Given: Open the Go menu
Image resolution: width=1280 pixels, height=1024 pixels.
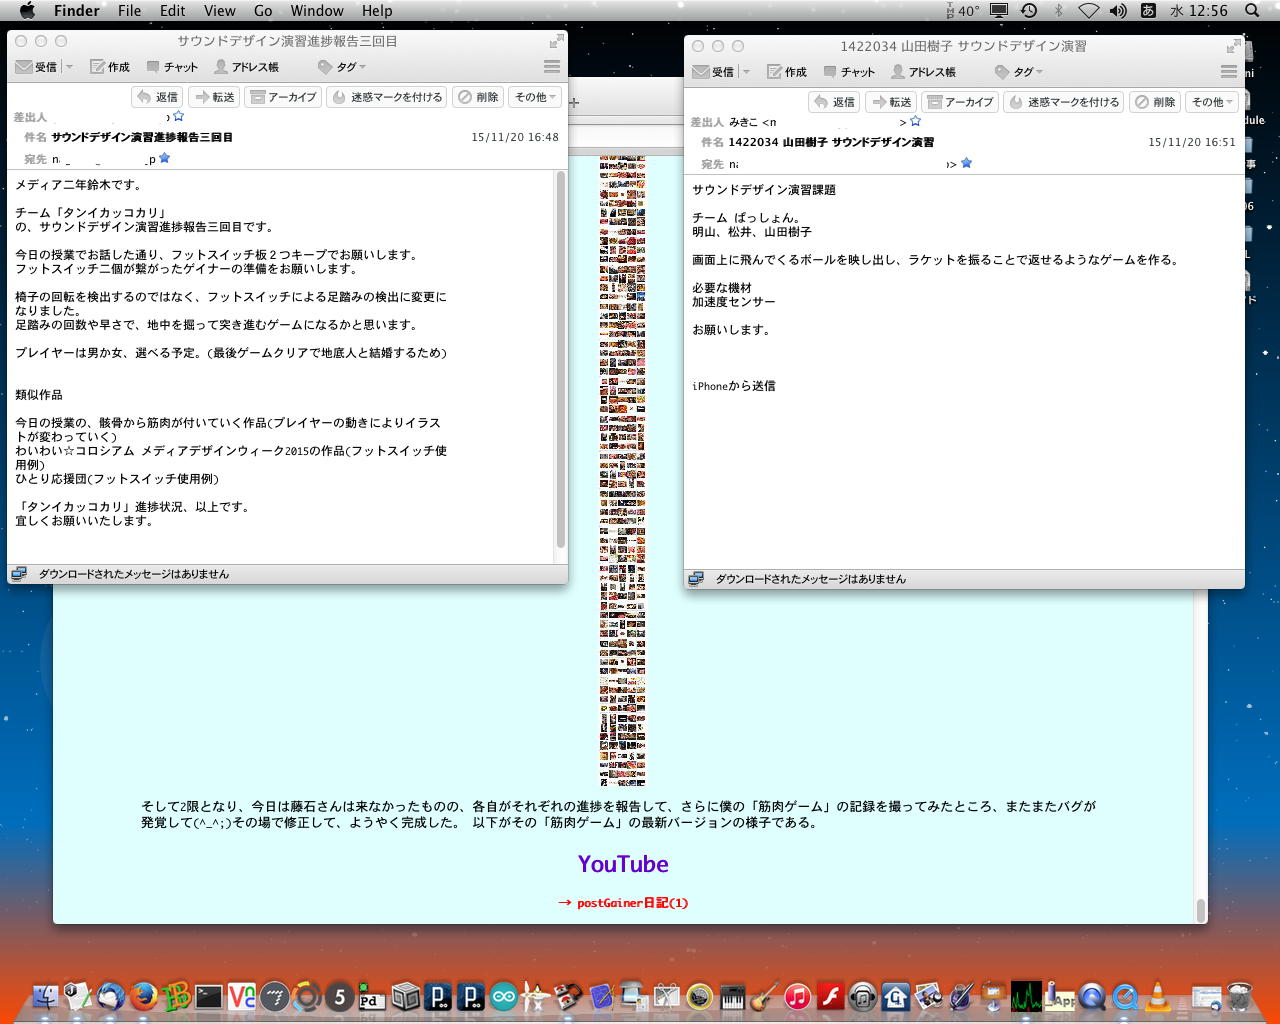Looking at the screenshot, I should 263,11.
